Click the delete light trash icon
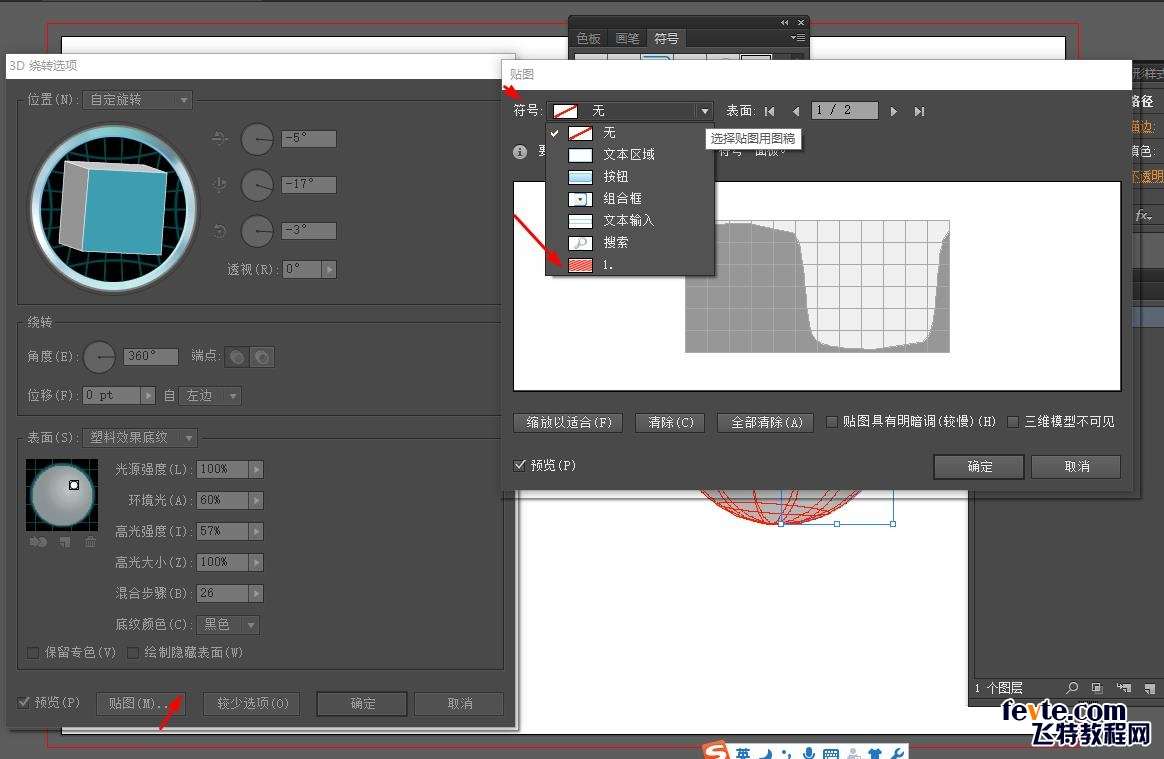This screenshot has height=759, width=1164. [90, 542]
